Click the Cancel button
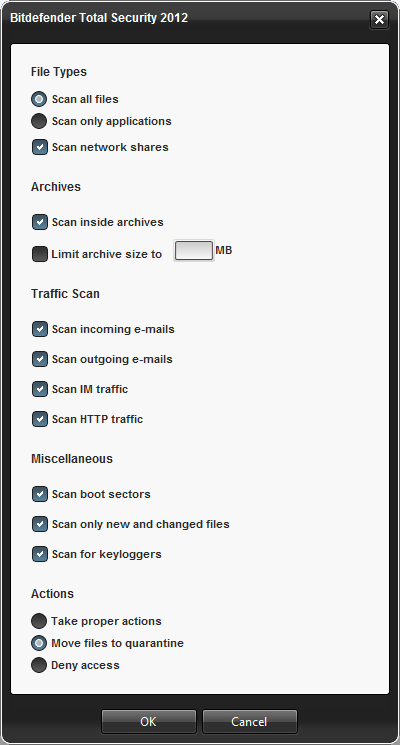Image resolution: width=400 pixels, height=745 pixels. (250, 722)
